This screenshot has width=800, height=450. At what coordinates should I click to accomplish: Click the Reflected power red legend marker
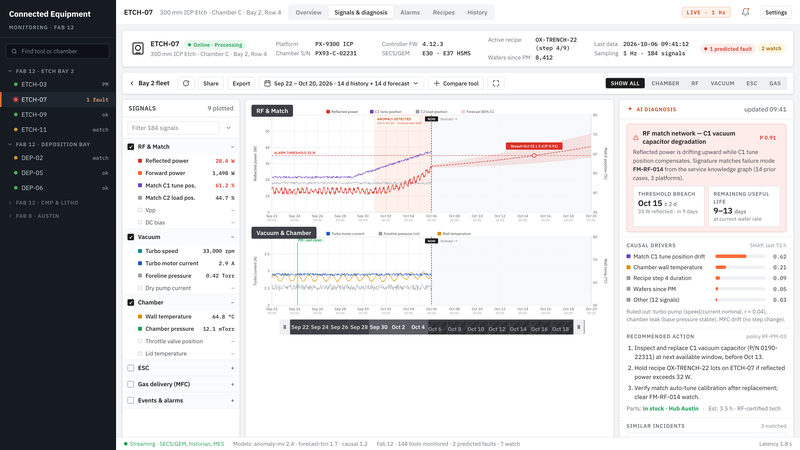tap(328, 111)
